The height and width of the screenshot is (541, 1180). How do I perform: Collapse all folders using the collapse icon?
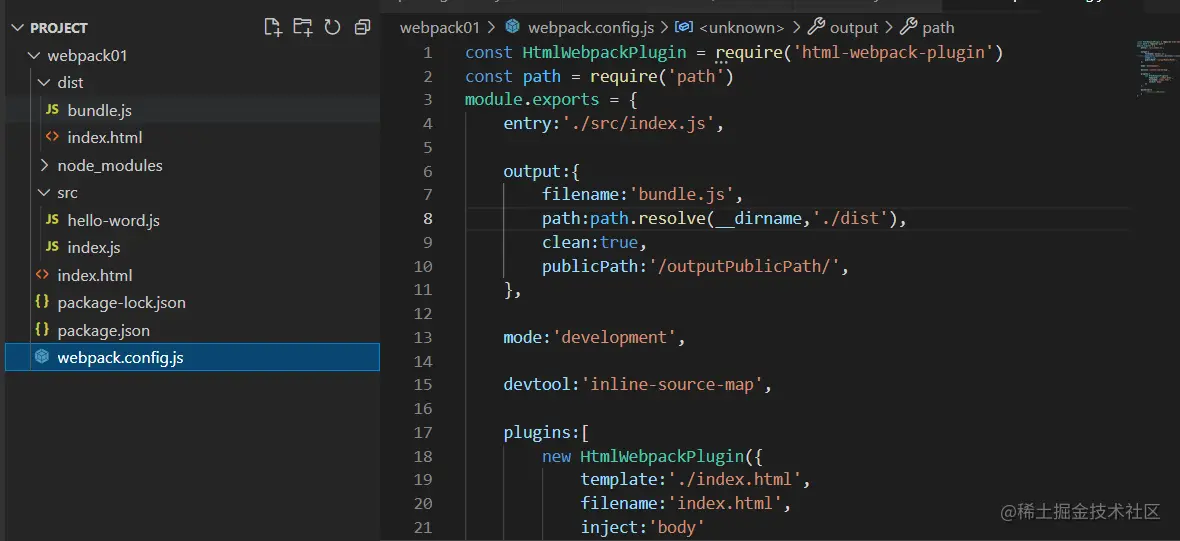(363, 28)
